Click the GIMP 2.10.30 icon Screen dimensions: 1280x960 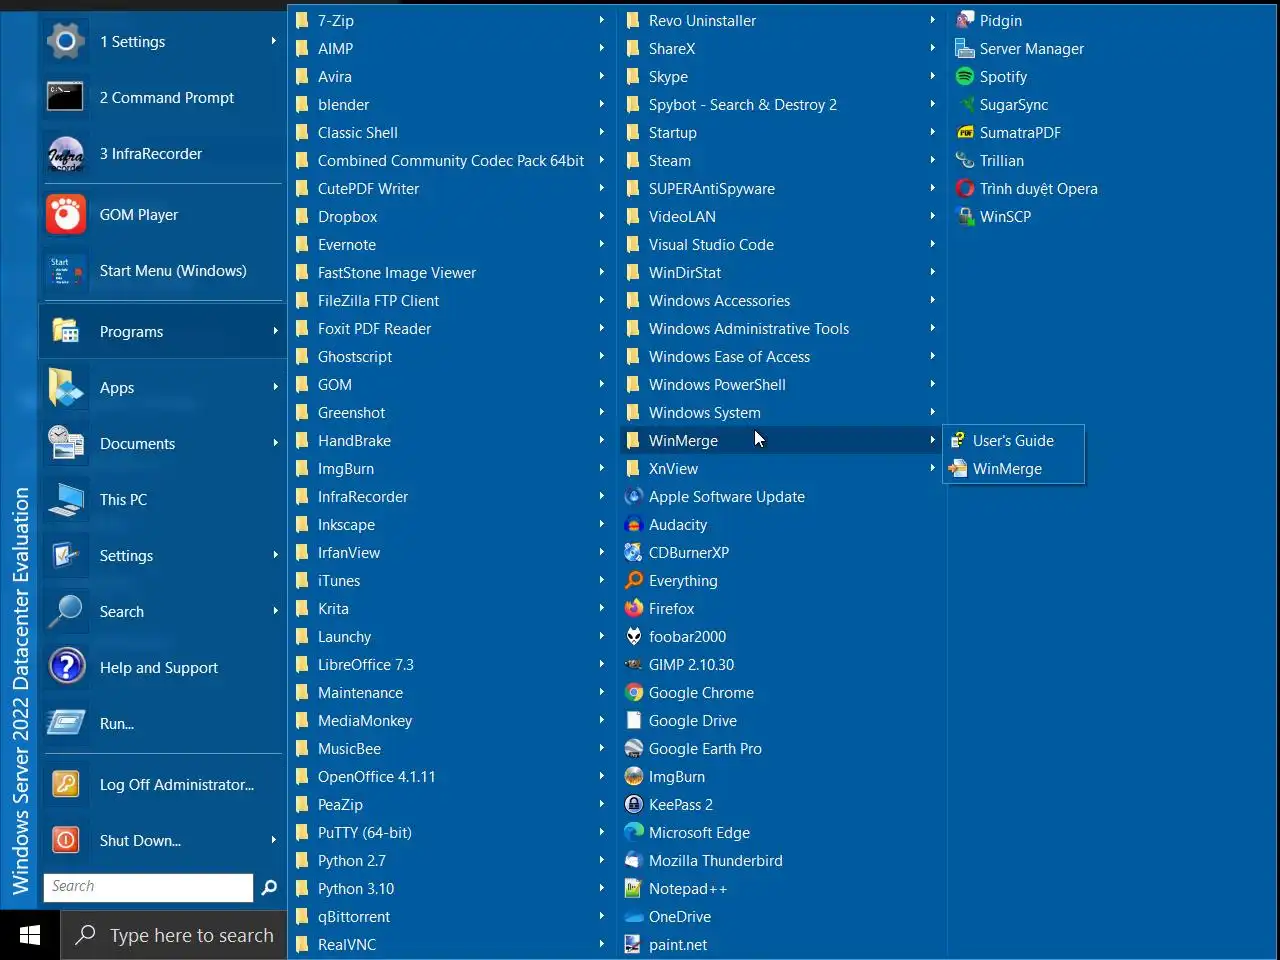[633, 664]
